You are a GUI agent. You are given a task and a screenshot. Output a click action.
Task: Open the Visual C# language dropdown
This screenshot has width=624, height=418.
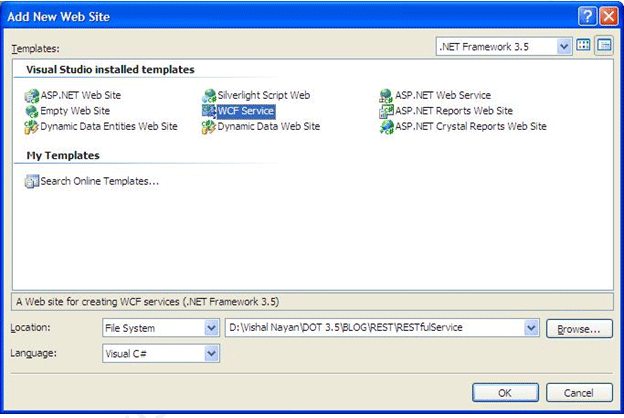(211, 353)
